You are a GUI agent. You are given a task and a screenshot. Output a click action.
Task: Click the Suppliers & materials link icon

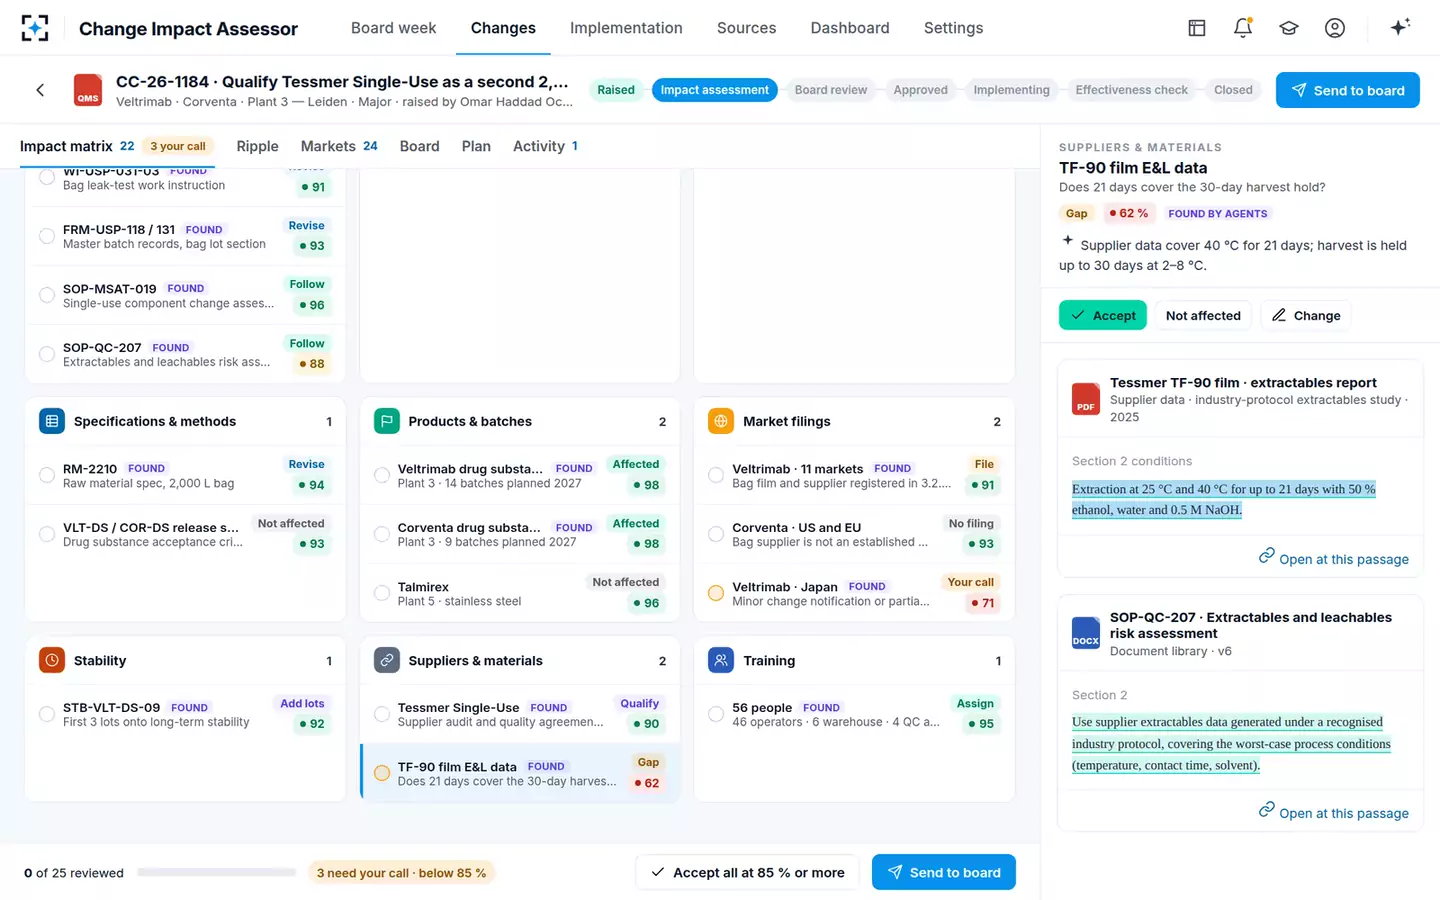(x=386, y=660)
